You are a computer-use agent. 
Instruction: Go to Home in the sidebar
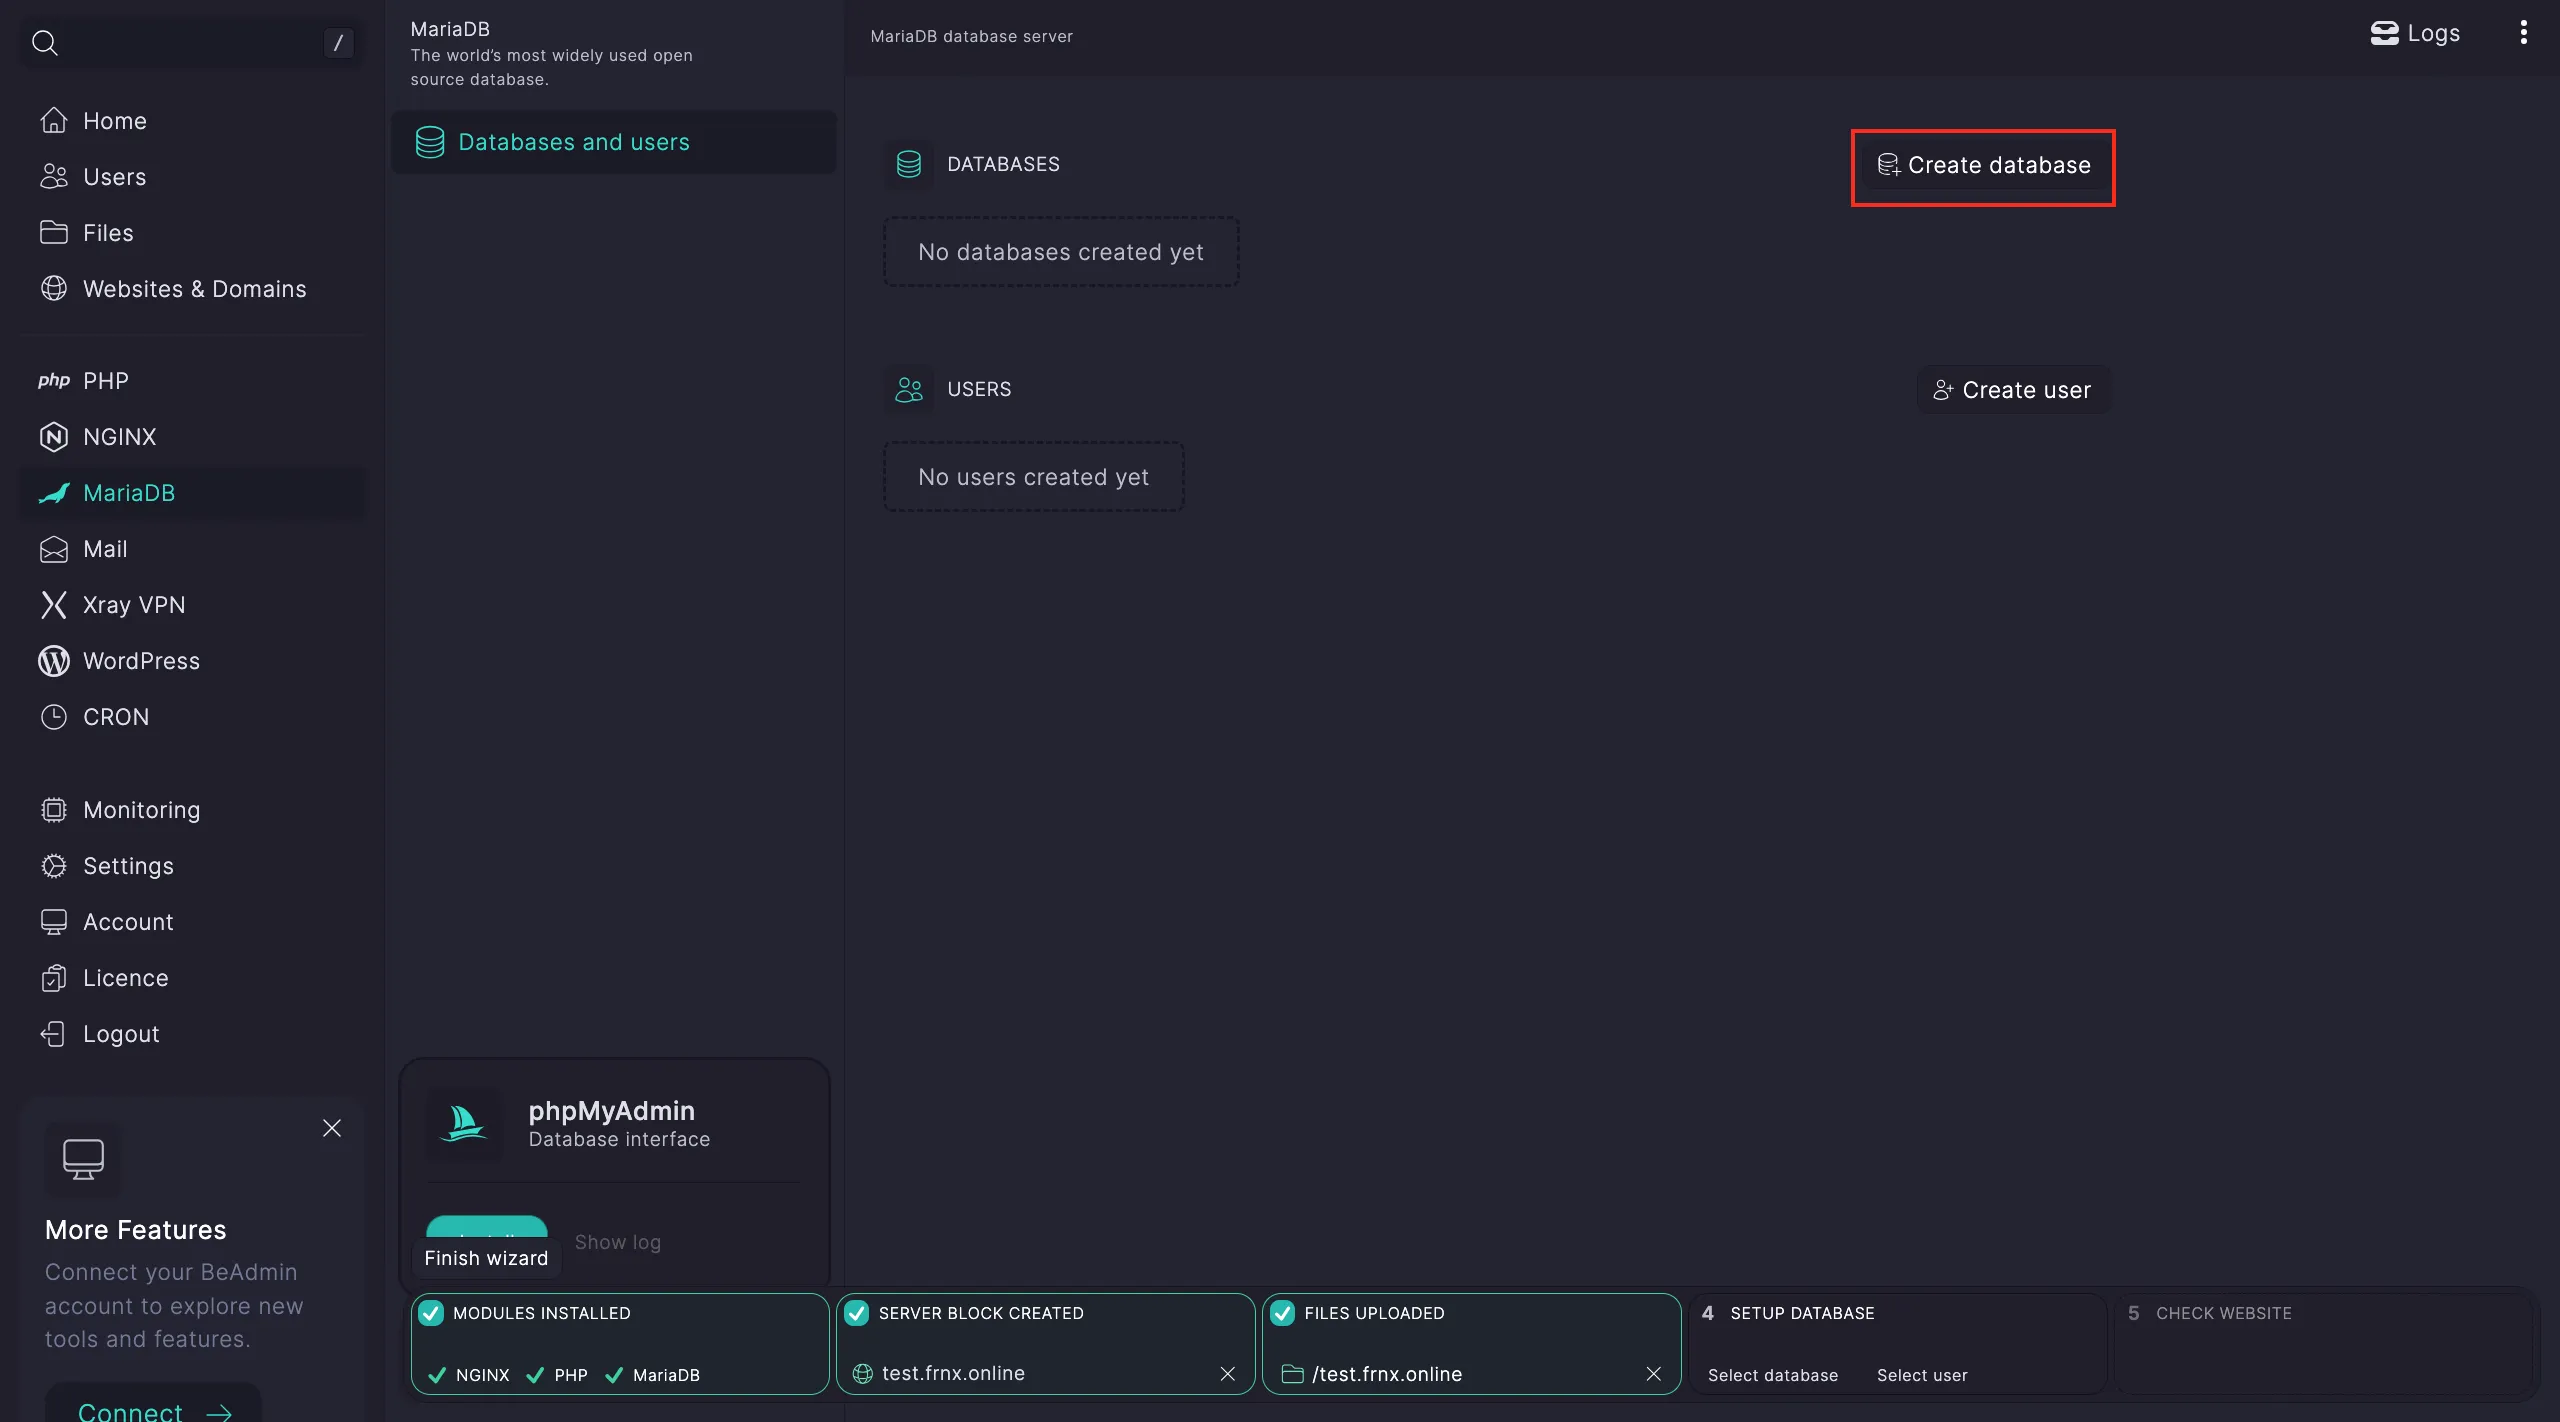pyautogui.click(x=192, y=121)
